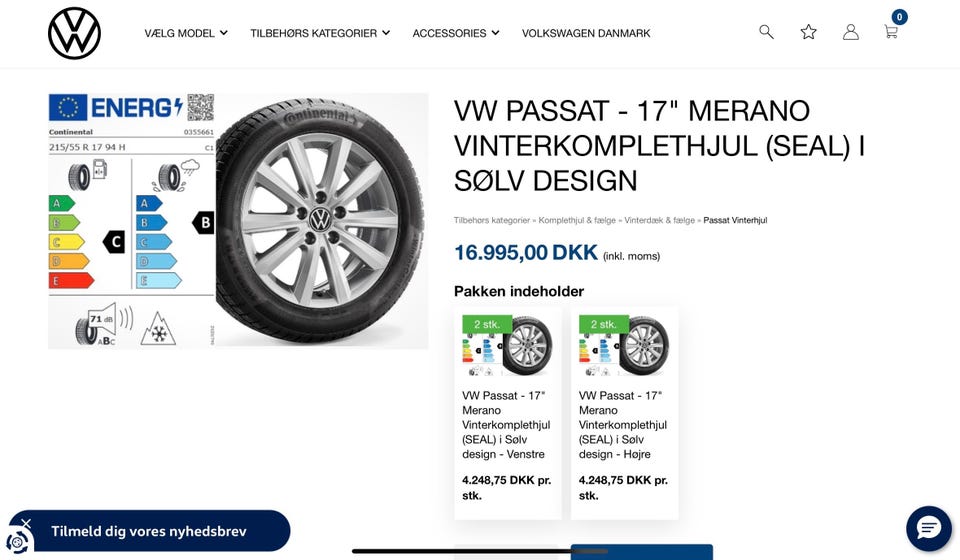Open the main Merano wheel product image

point(321,221)
